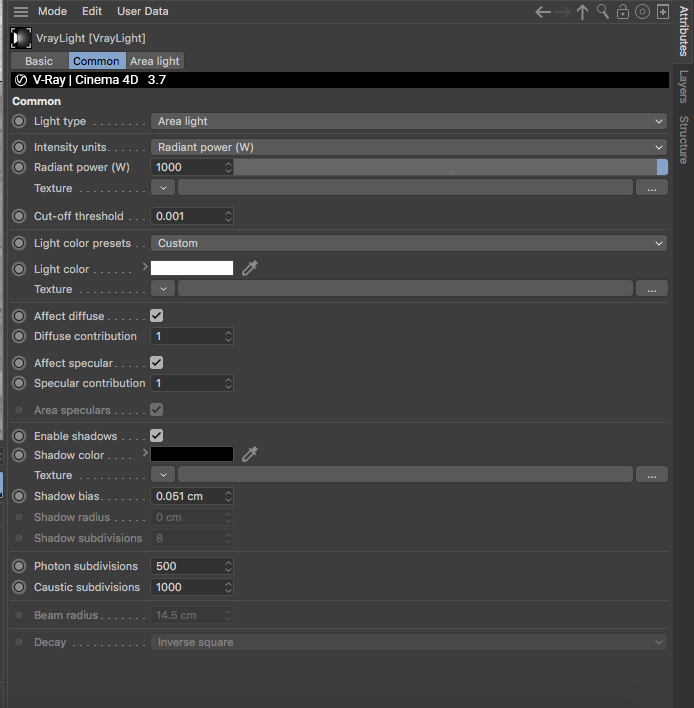The image size is (694, 708).
Task: Click the up arrow navigation icon
Action: pos(582,12)
